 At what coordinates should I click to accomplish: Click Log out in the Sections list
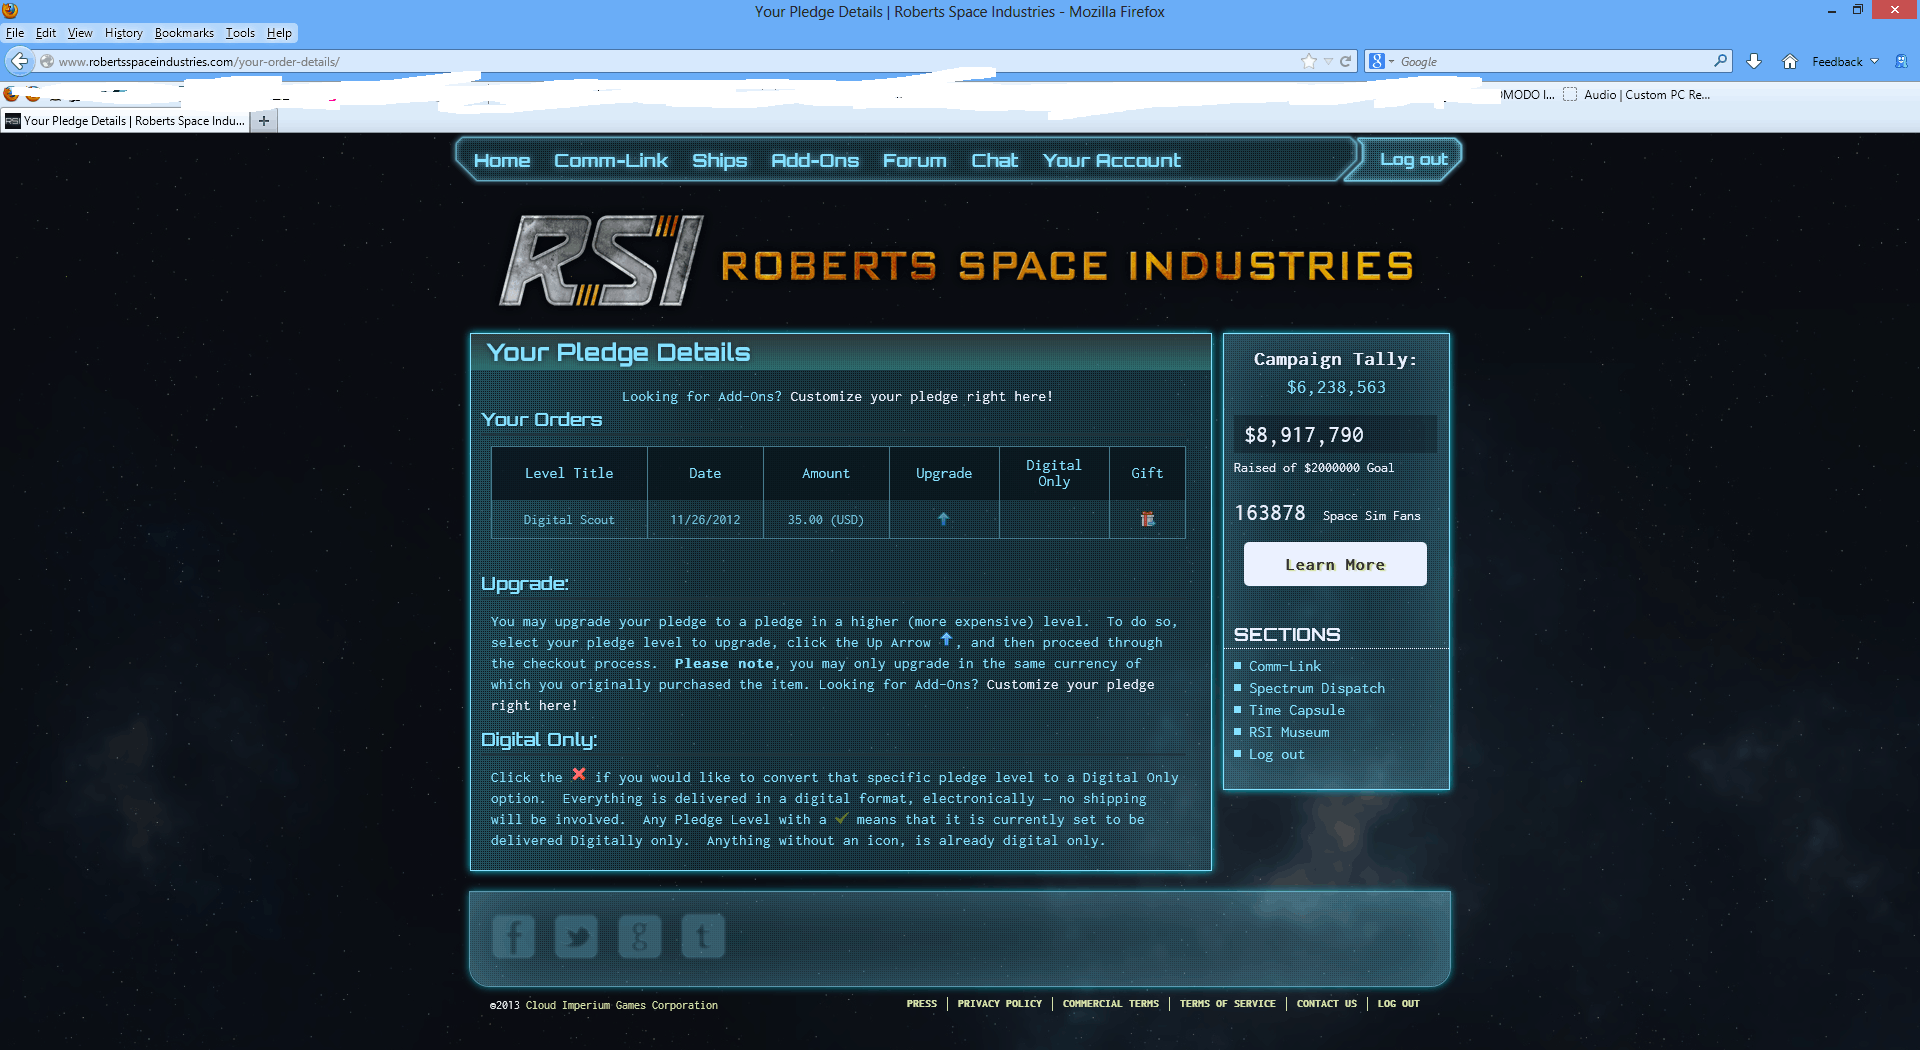[x=1277, y=754]
